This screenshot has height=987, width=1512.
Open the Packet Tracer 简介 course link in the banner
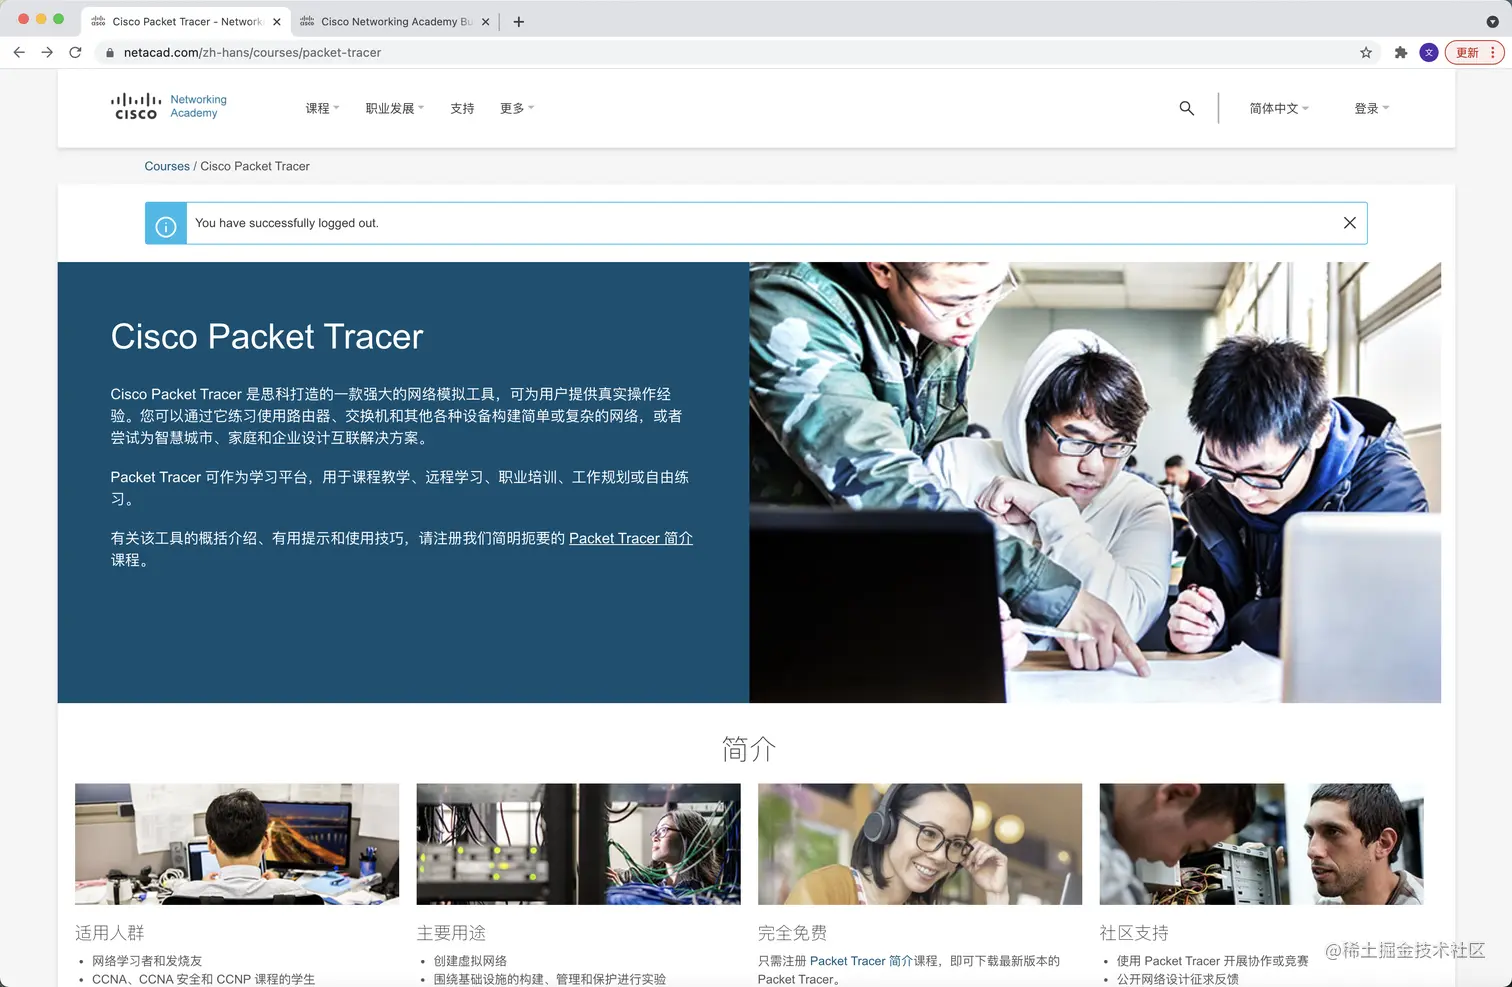click(630, 538)
